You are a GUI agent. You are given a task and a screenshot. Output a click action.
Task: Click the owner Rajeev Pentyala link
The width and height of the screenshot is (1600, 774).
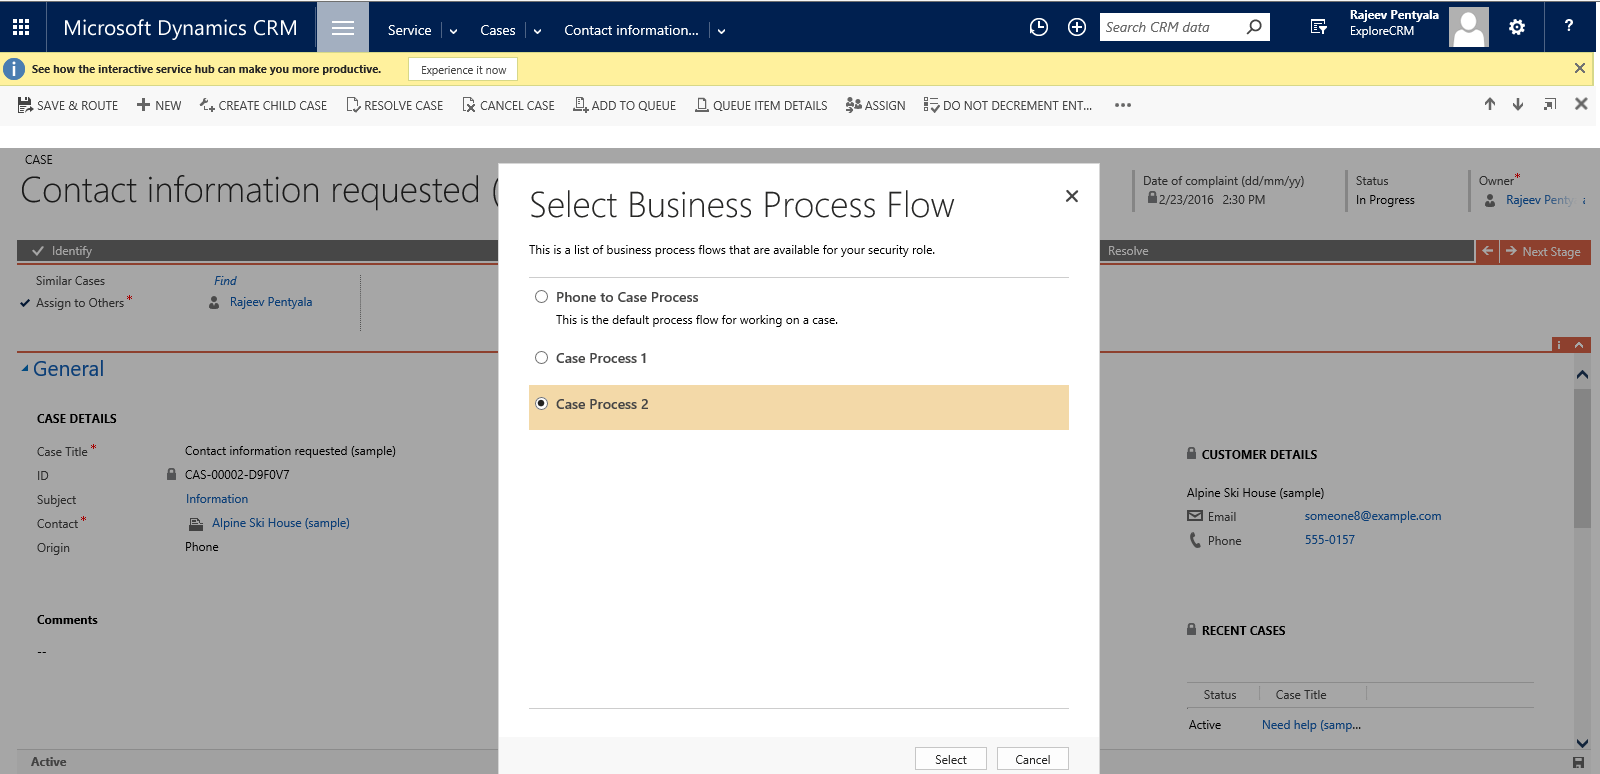pyautogui.click(x=1540, y=200)
